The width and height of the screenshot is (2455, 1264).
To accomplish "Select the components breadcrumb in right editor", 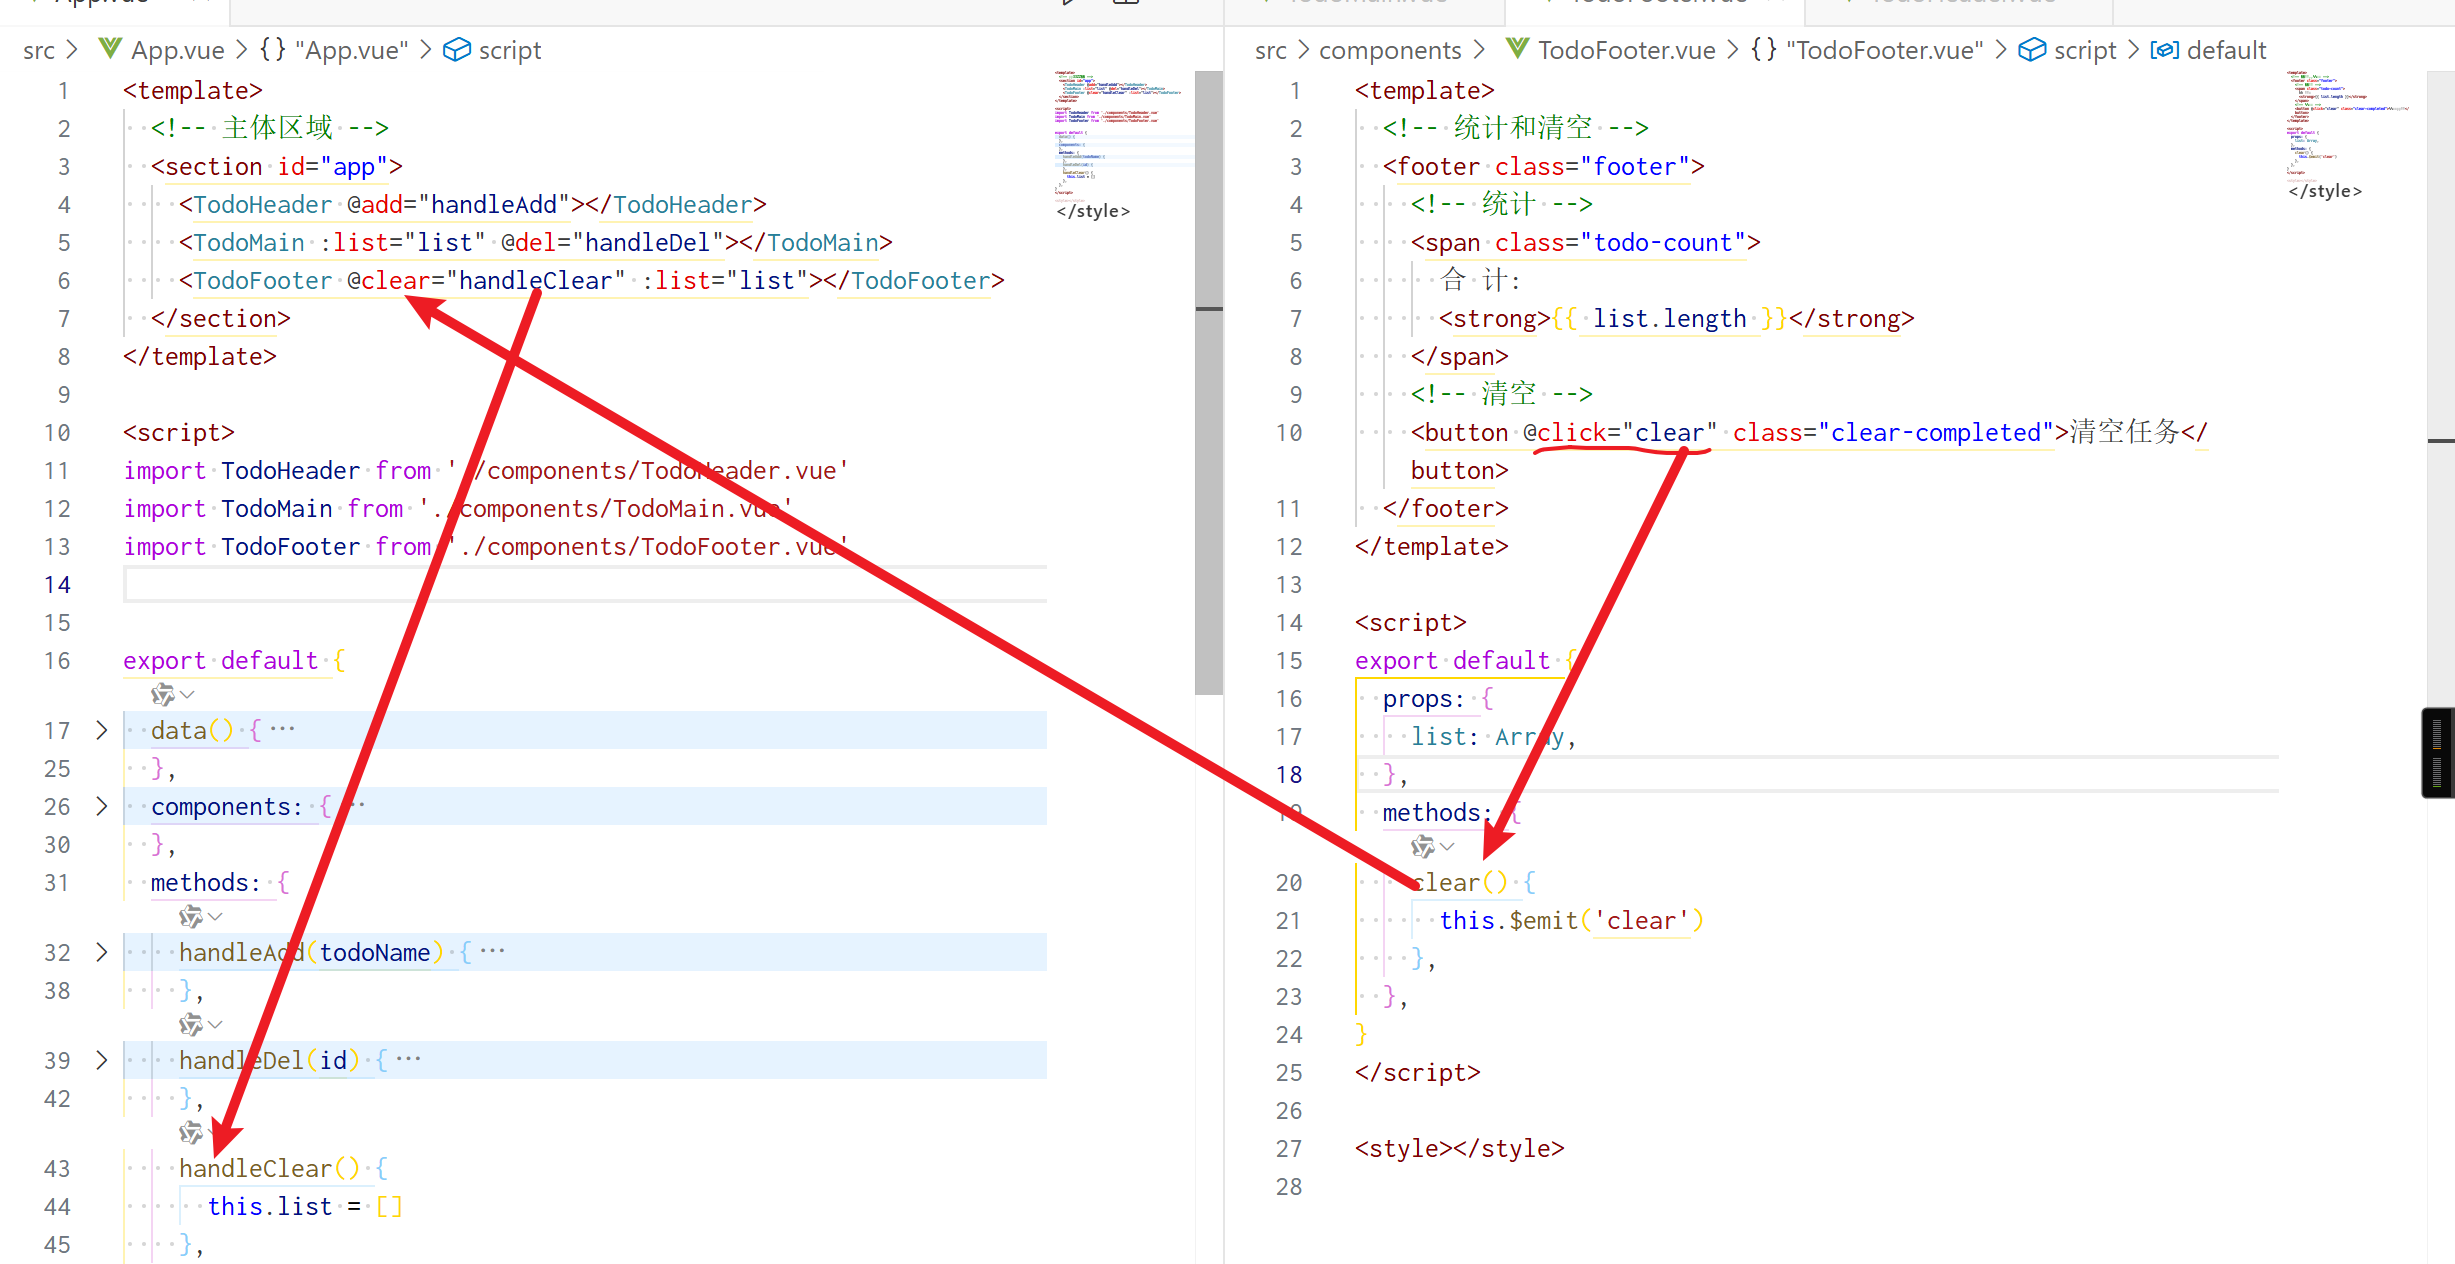I will tap(1389, 50).
